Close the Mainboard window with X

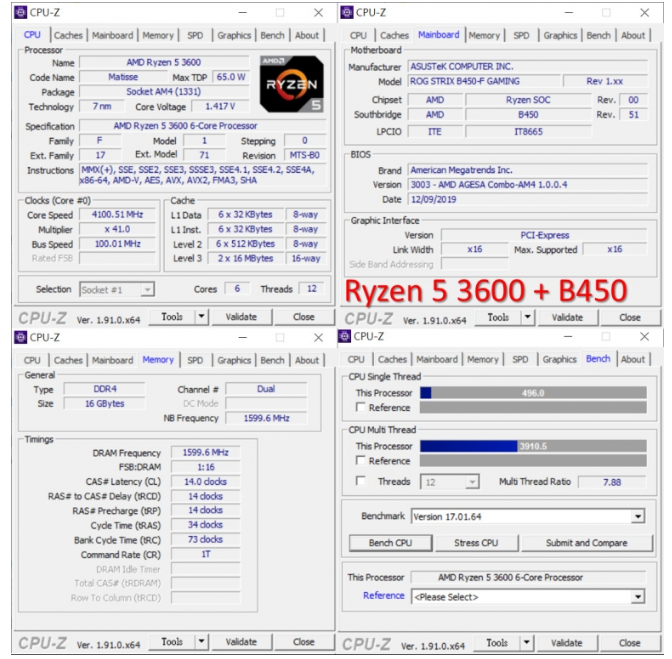tap(645, 13)
